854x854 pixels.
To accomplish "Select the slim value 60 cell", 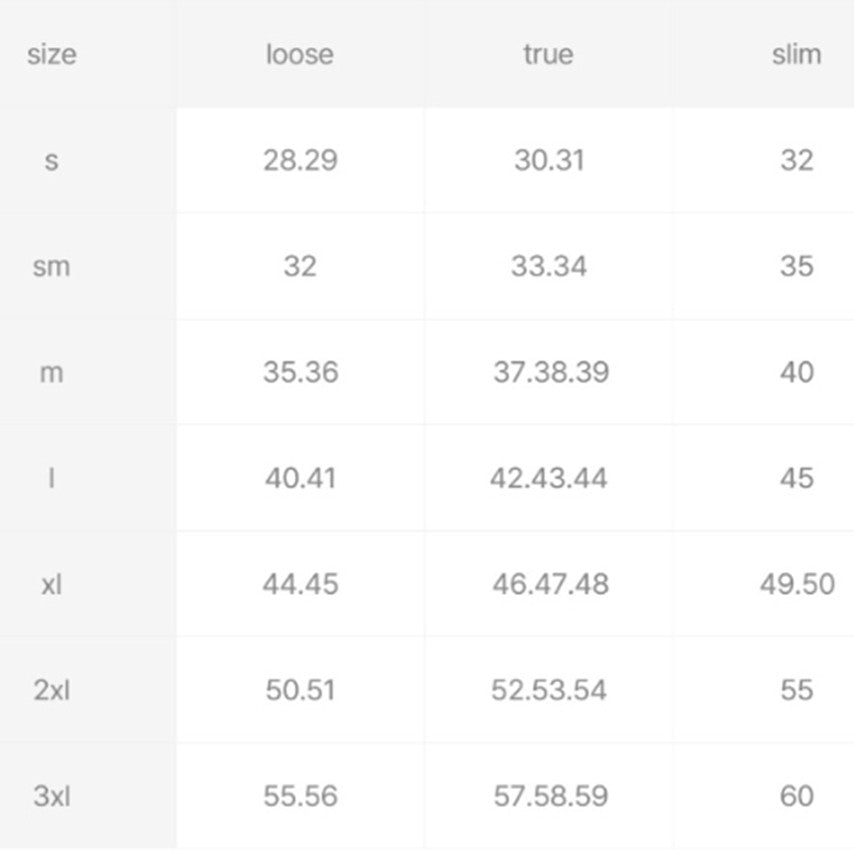I will (x=797, y=796).
